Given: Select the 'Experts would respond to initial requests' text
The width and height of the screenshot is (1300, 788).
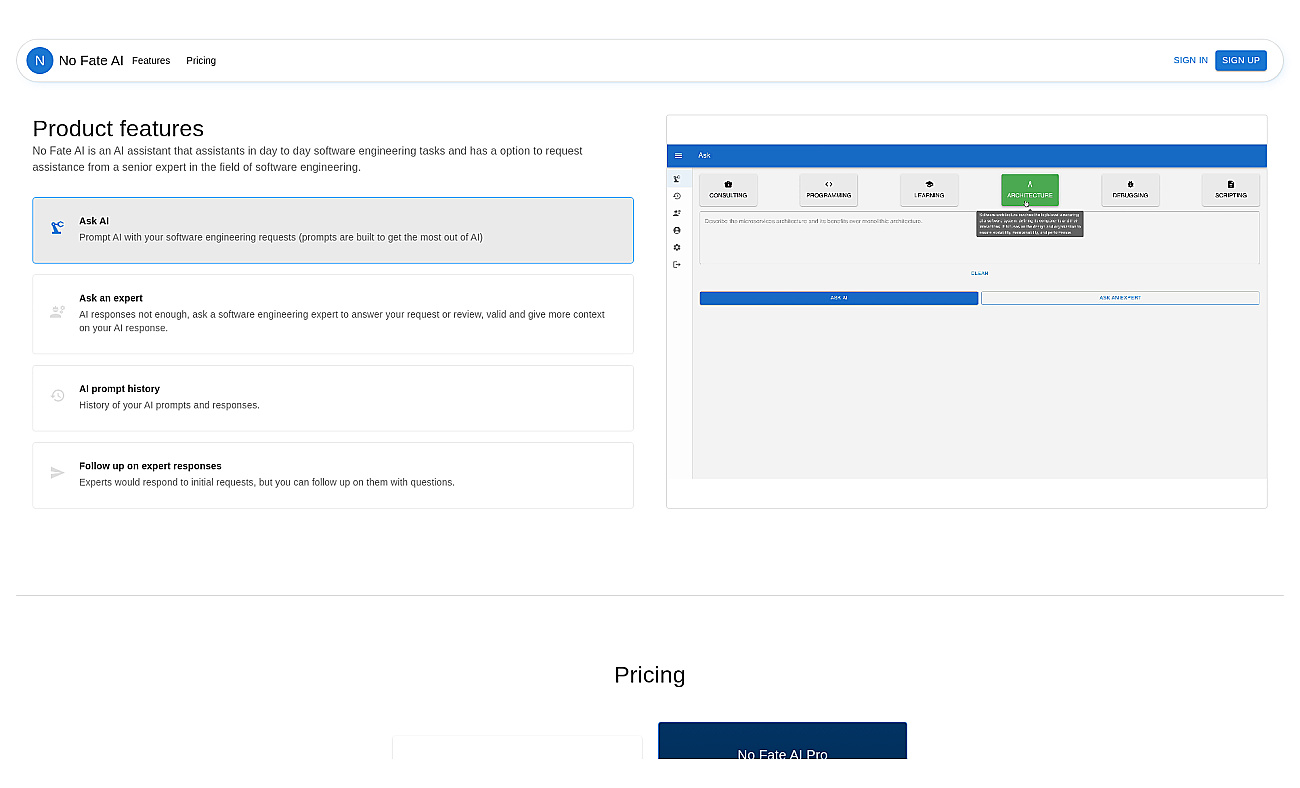Looking at the screenshot, I should click(x=267, y=482).
